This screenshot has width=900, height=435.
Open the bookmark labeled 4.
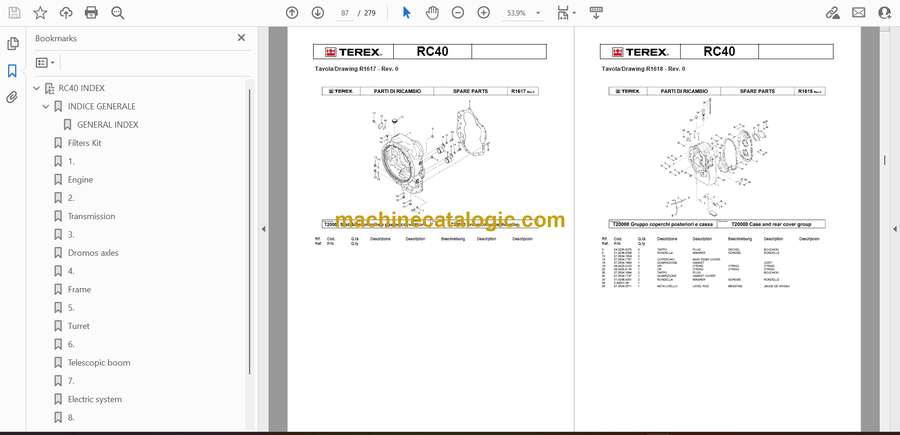71,271
